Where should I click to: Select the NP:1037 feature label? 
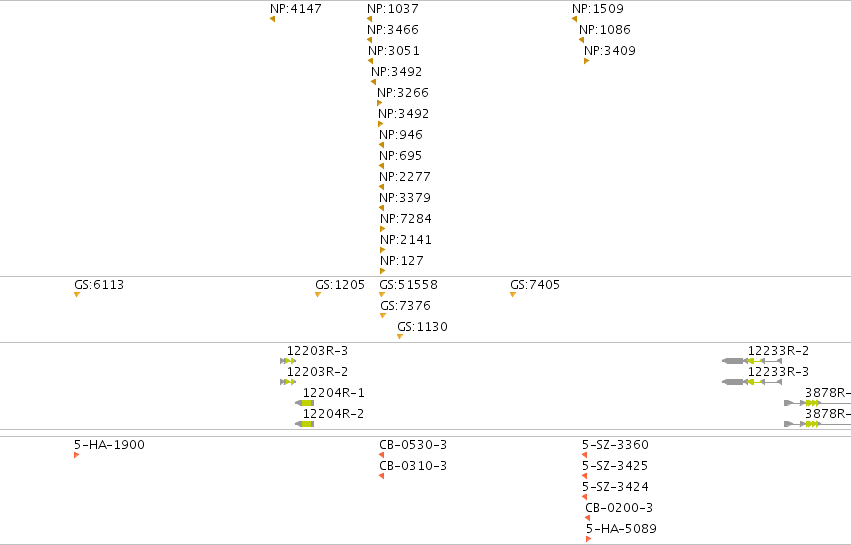[393, 9]
